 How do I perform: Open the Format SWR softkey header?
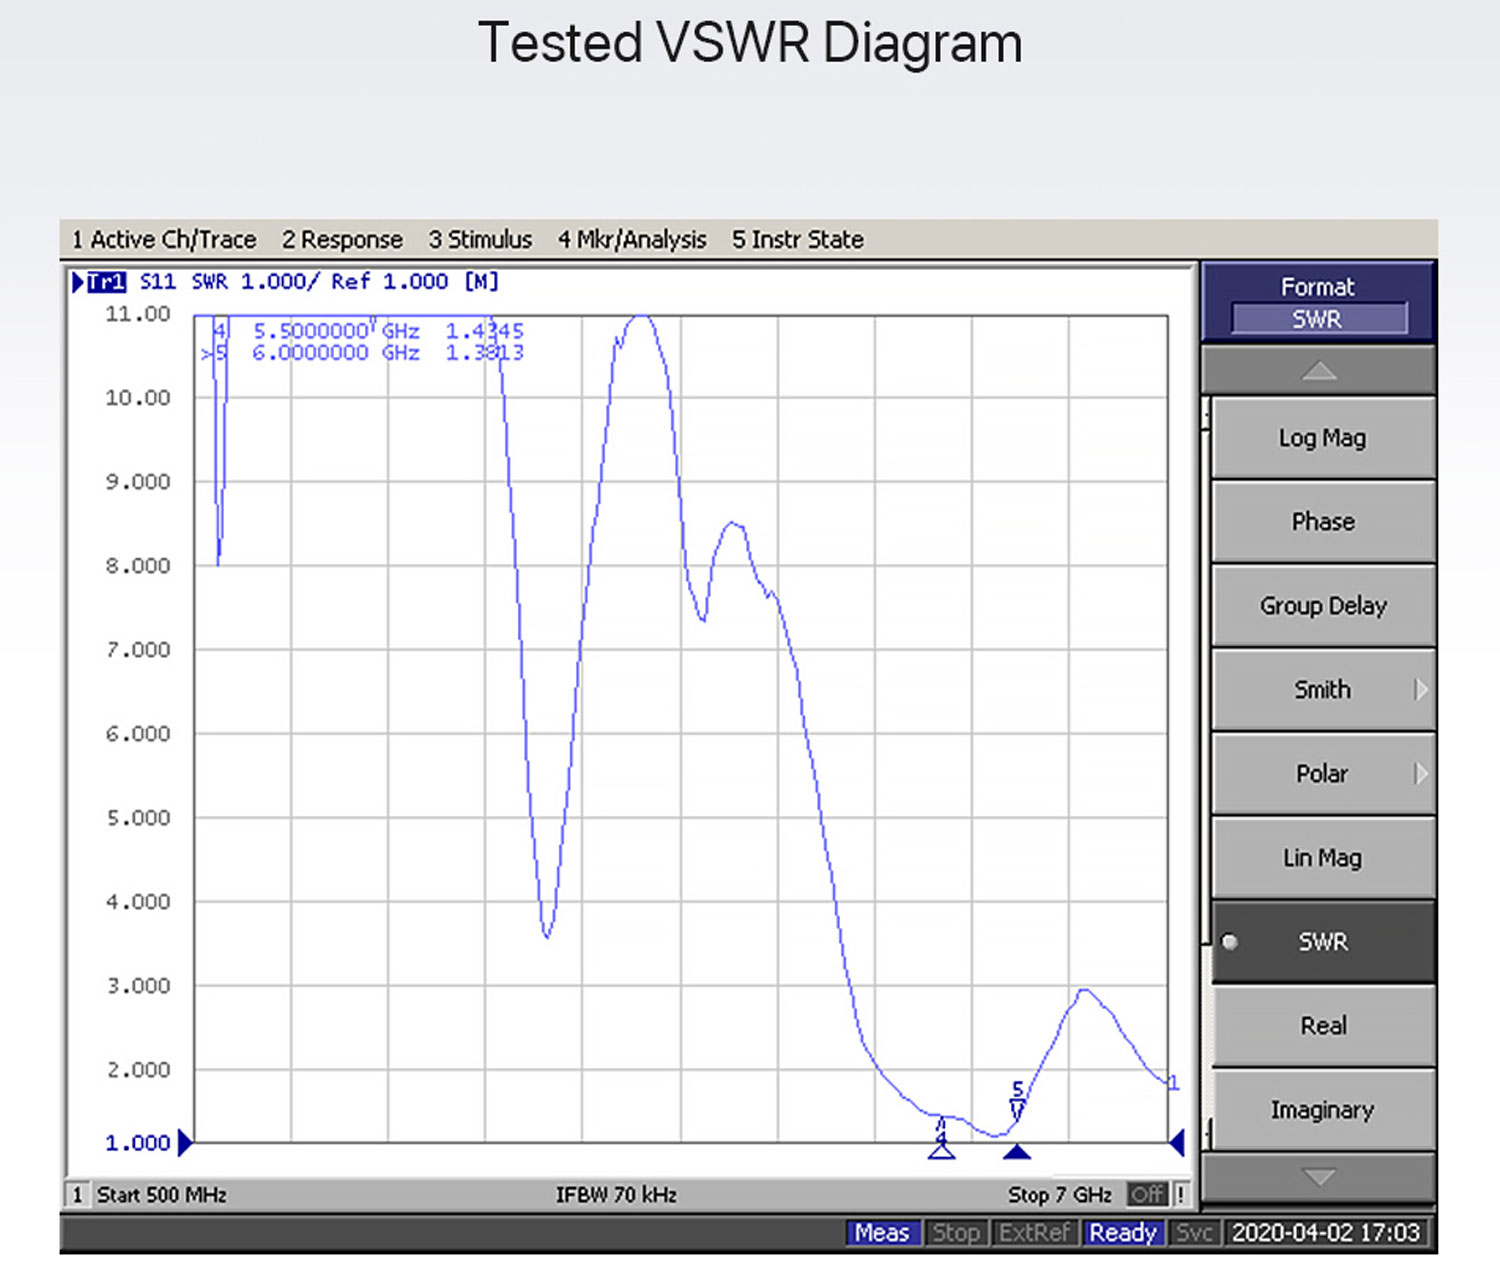click(1317, 303)
